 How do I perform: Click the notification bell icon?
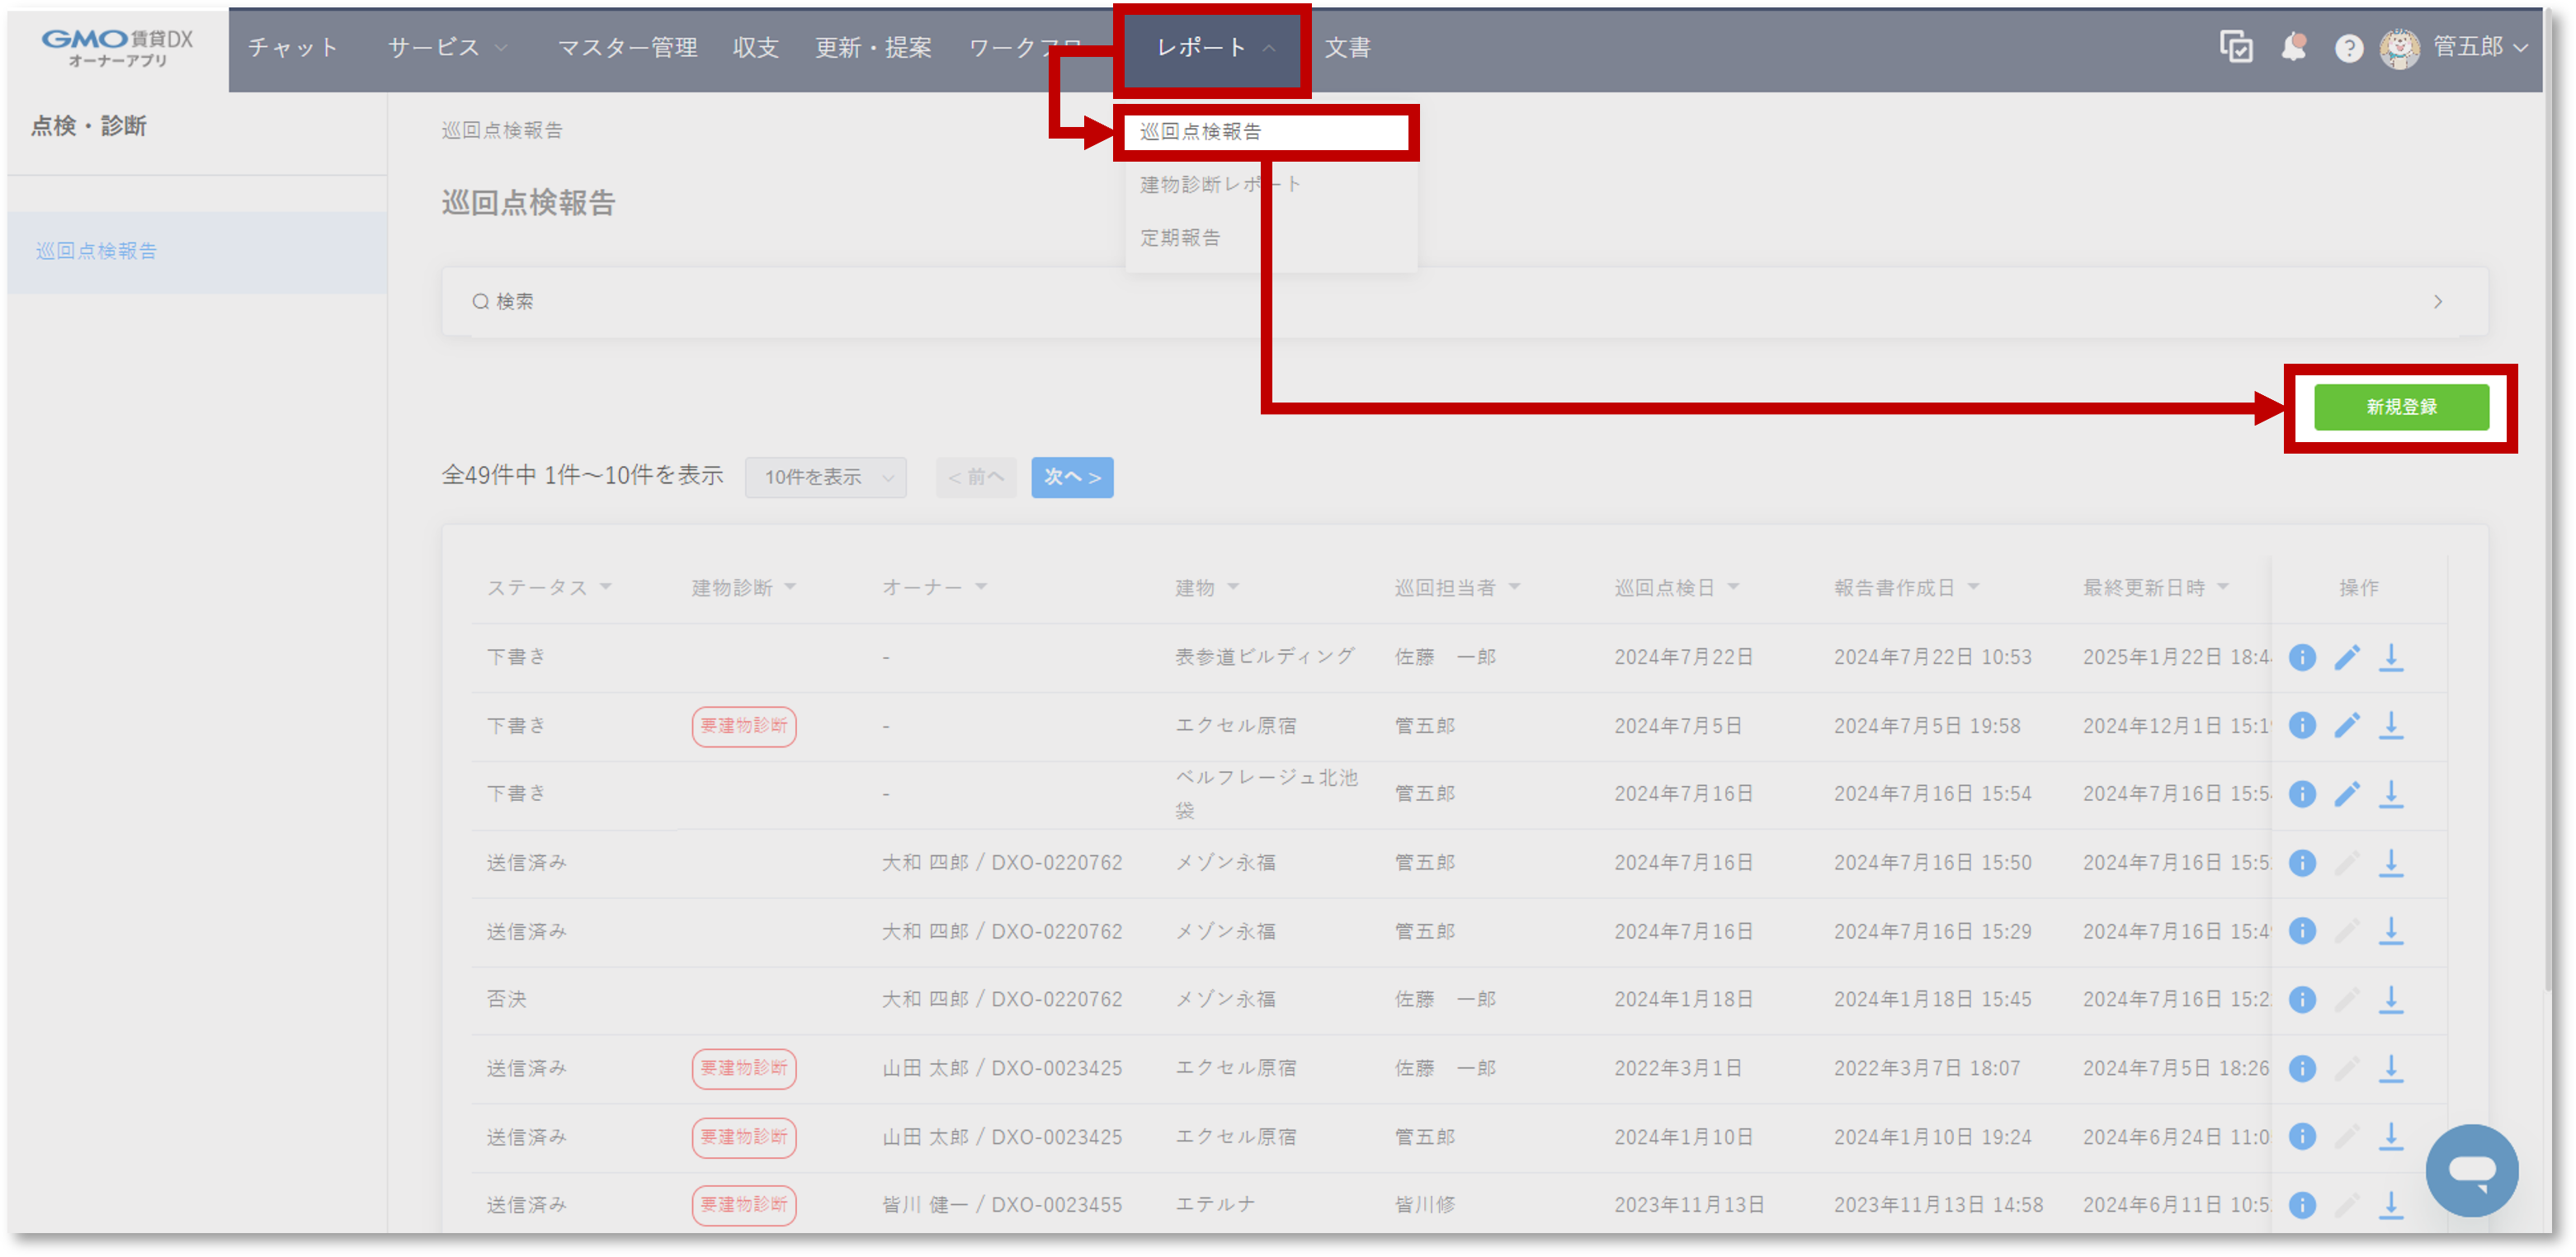pyautogui.click(x=2293, y=47)
